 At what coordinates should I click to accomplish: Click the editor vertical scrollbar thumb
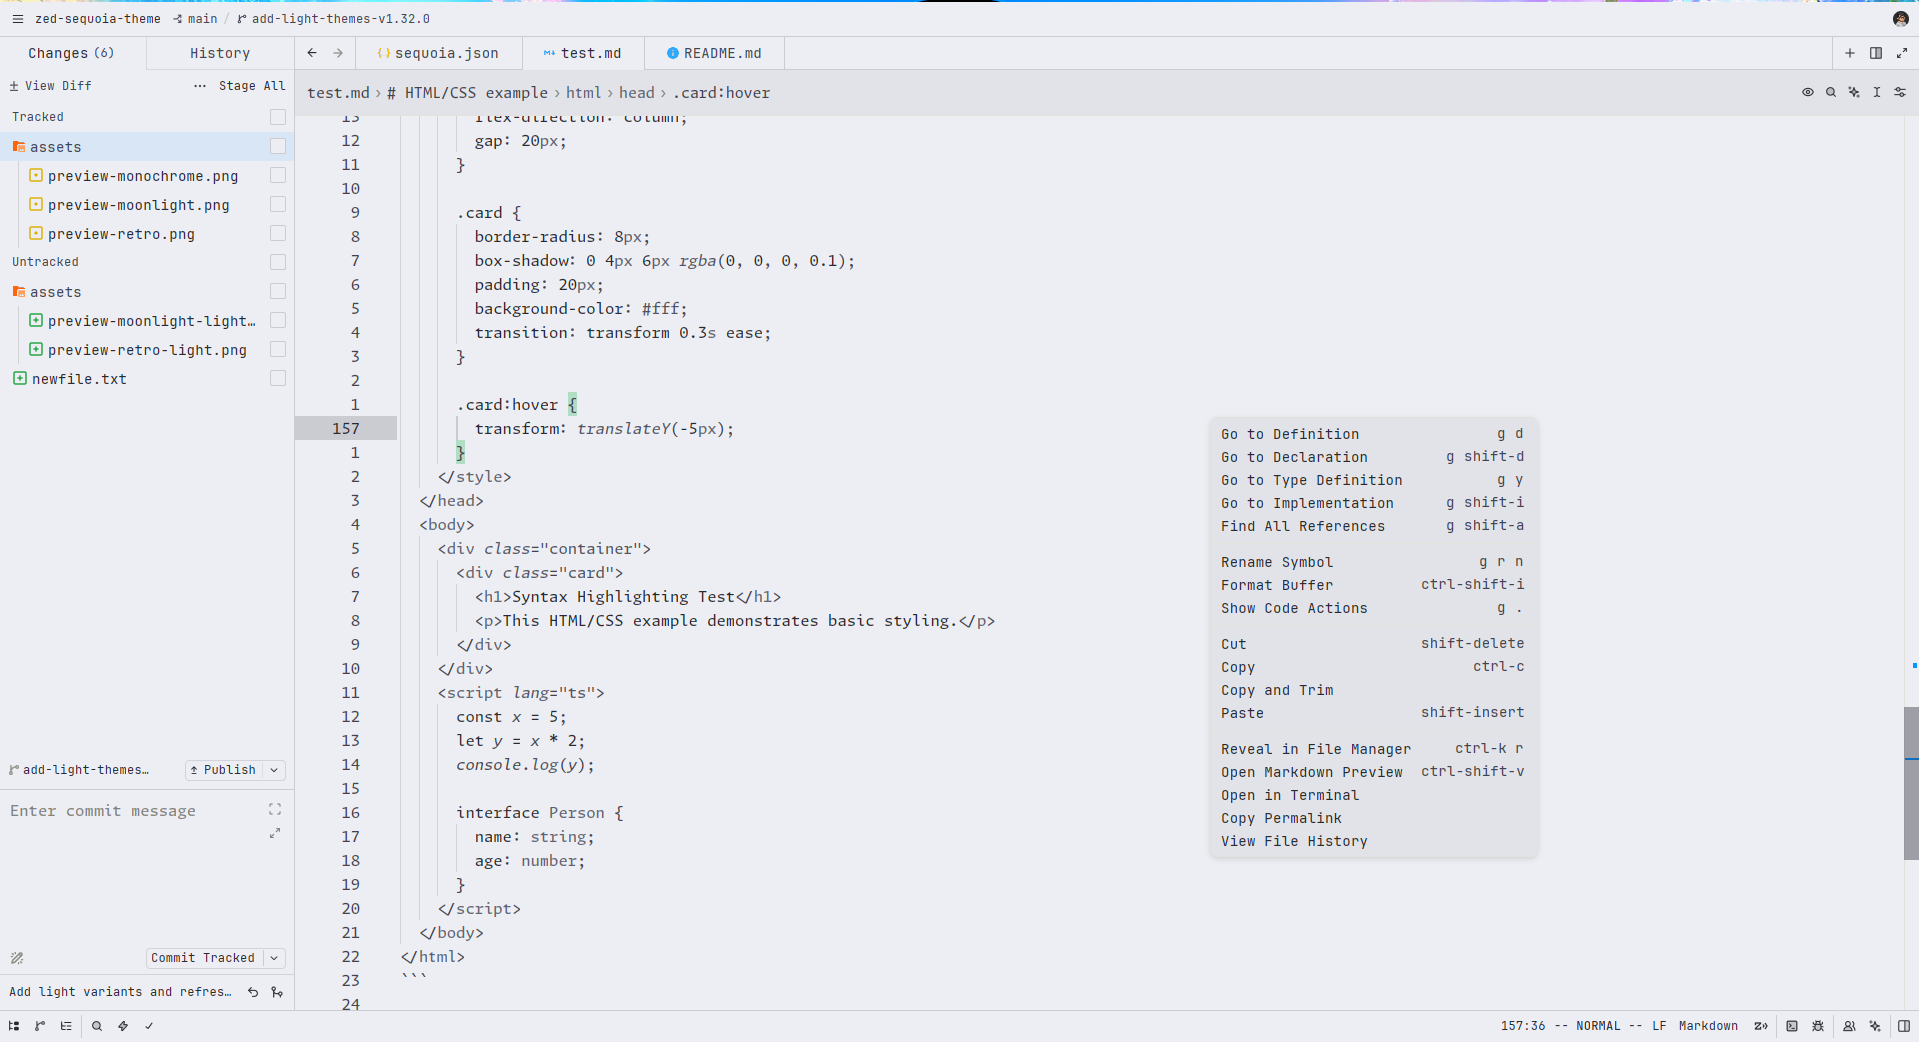tap(1911, 783)
